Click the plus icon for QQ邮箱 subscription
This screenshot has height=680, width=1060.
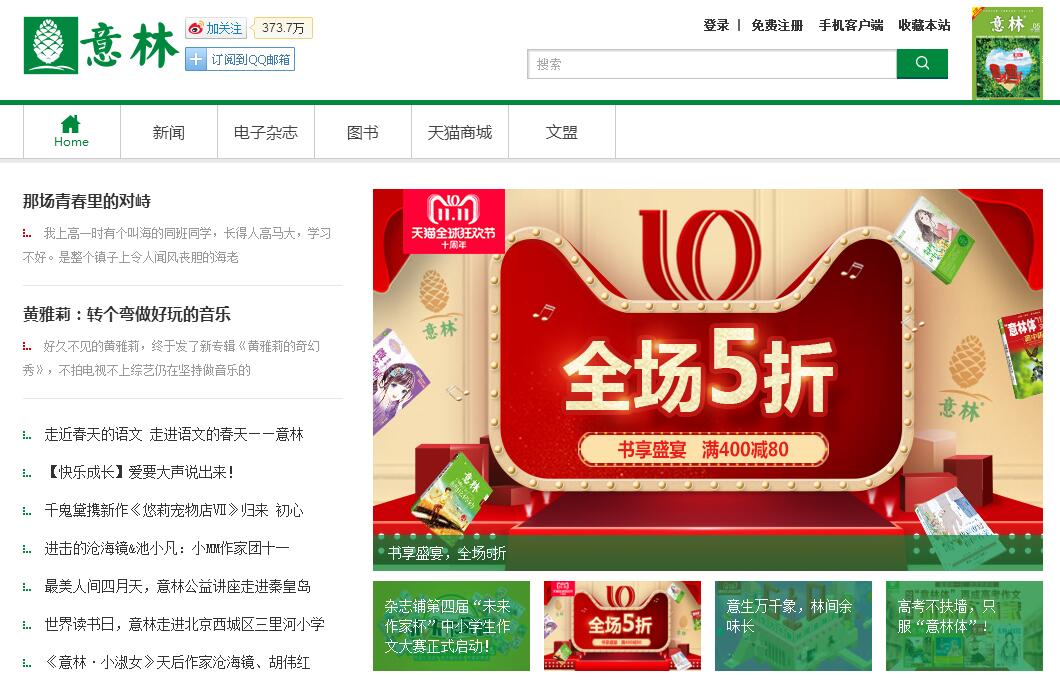[x=195, y=59]
